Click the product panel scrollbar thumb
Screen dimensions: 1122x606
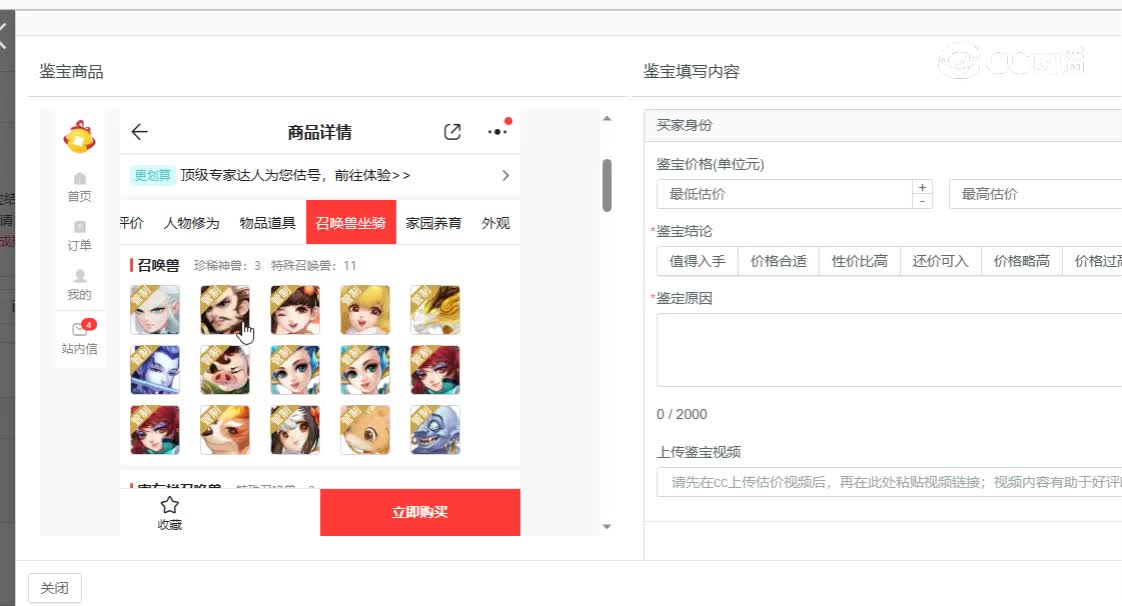[607, 185]
